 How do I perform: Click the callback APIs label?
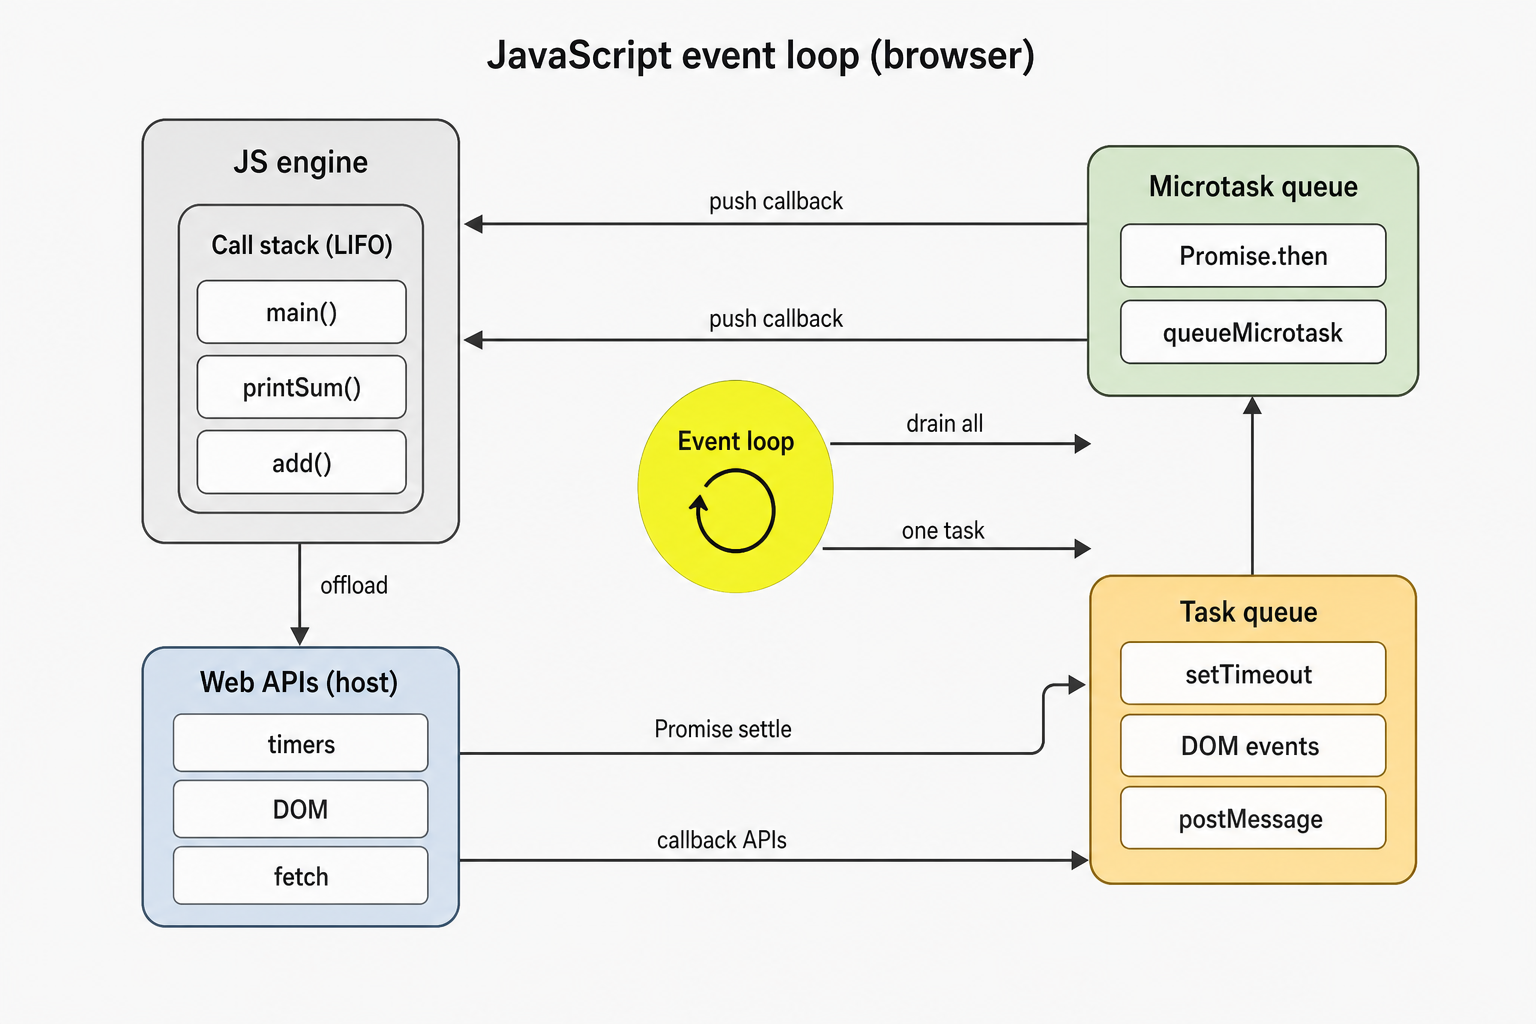[722, 840]
